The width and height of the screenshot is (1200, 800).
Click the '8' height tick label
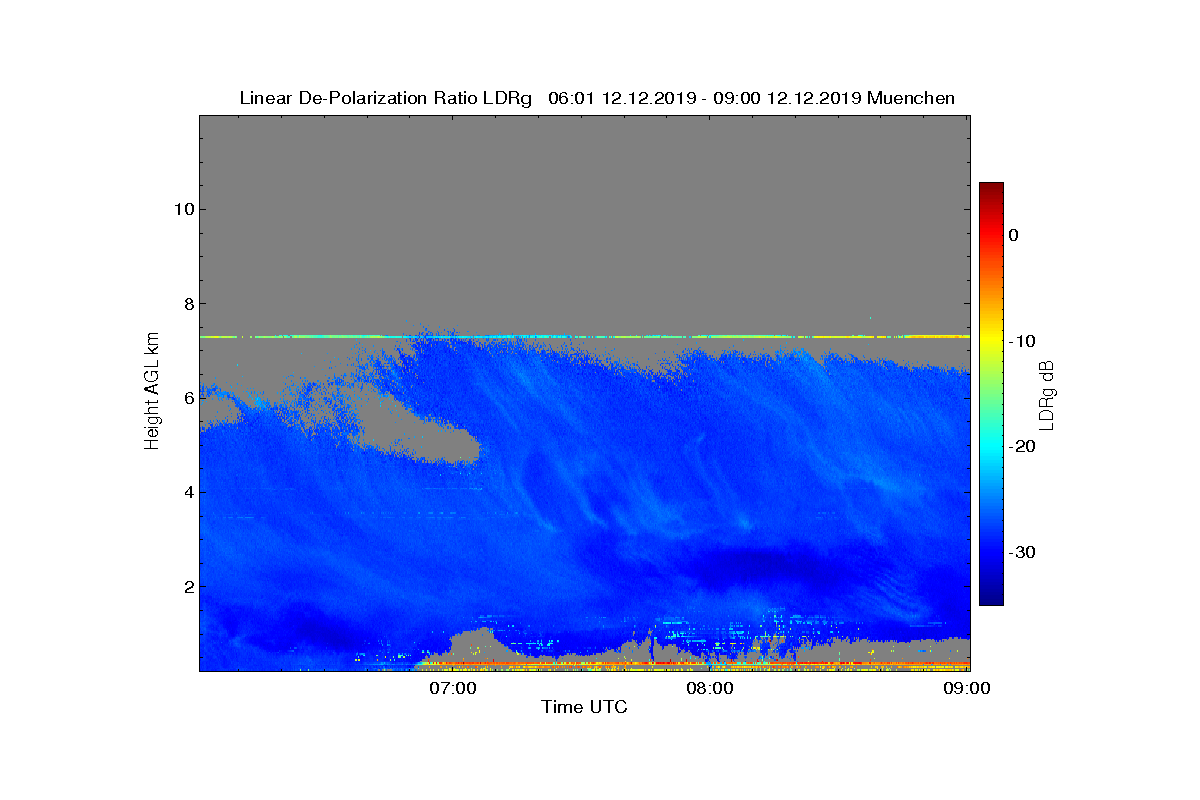click(x=187, y=303)
